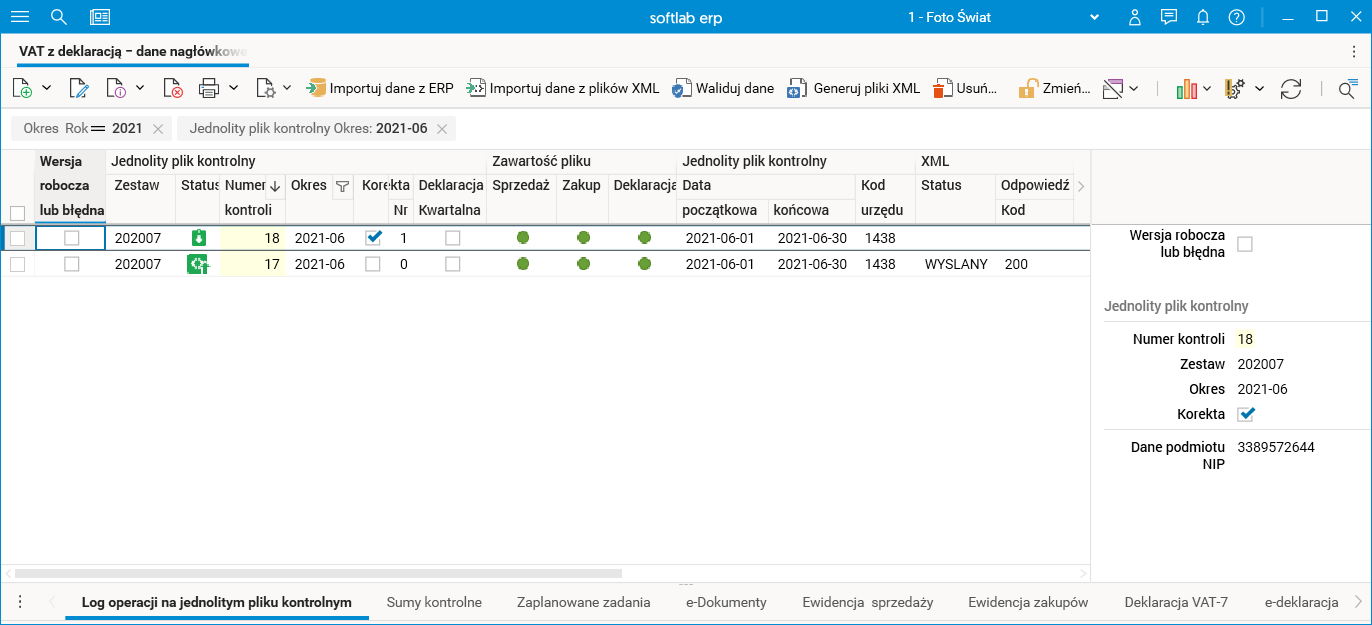1372x625 pixels.
Task: Switch to Zaplanowane zadania tab
Action: [584, 602]
